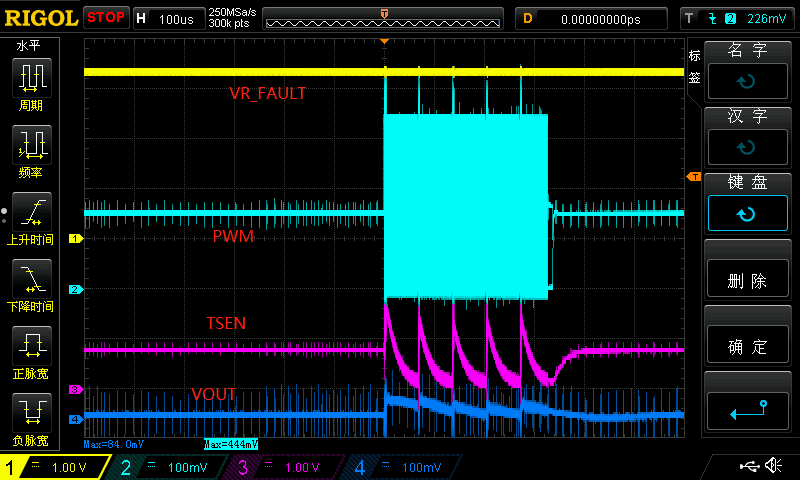Click the orange trigger position marker above grid
This screenshot has width=800, height=480.
pyautogui.click(x=385, y=41)
